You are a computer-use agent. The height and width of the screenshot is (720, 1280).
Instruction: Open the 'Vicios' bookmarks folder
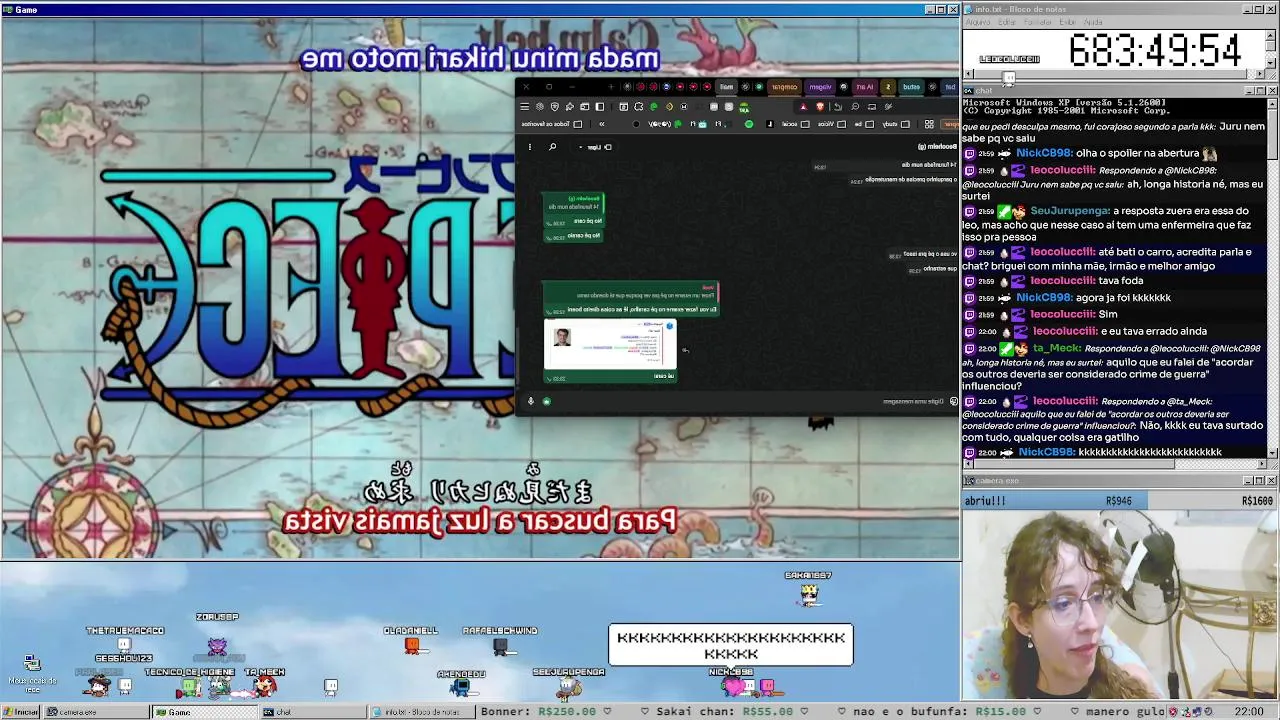833,124
